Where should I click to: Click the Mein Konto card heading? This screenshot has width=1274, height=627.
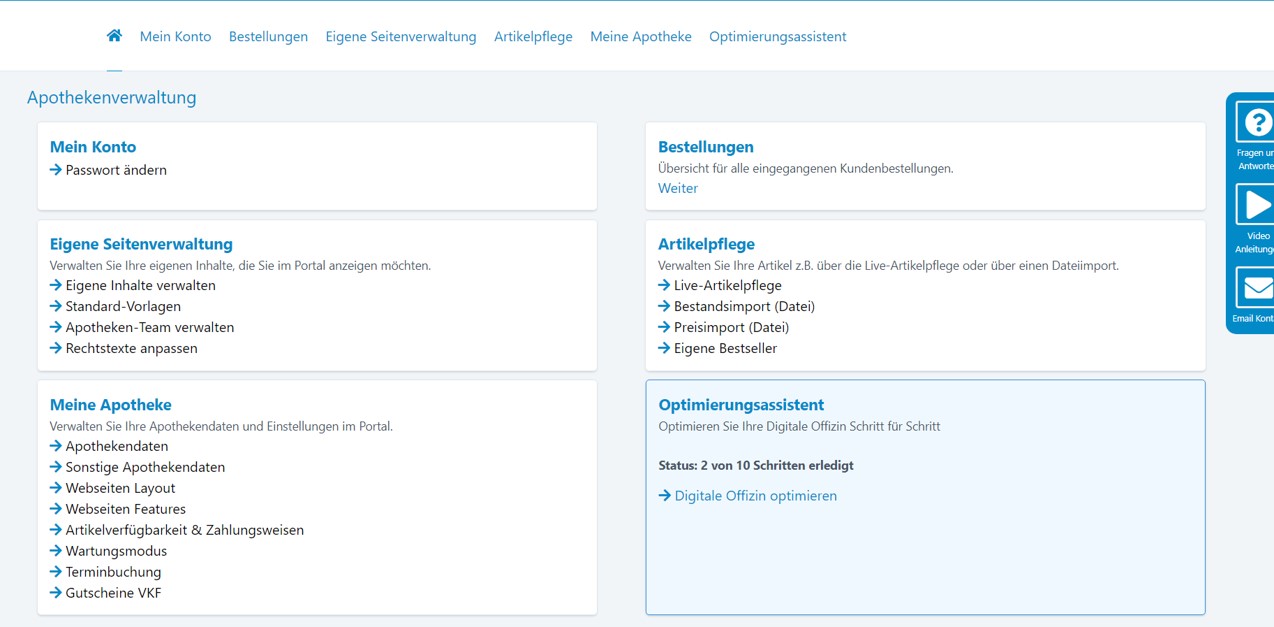[93, 147]
